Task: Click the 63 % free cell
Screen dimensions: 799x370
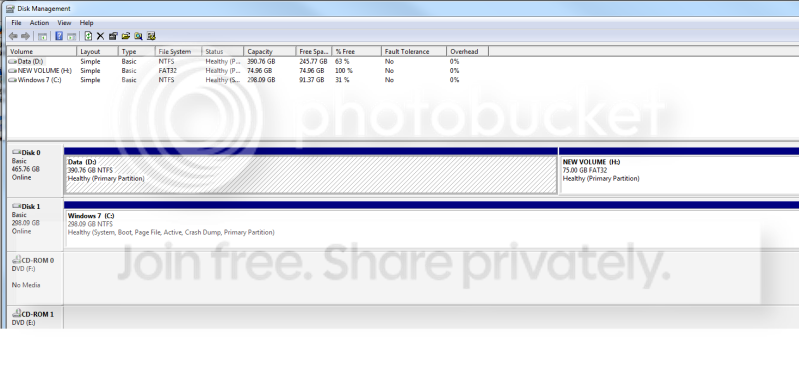Action: tap(342, 62)
